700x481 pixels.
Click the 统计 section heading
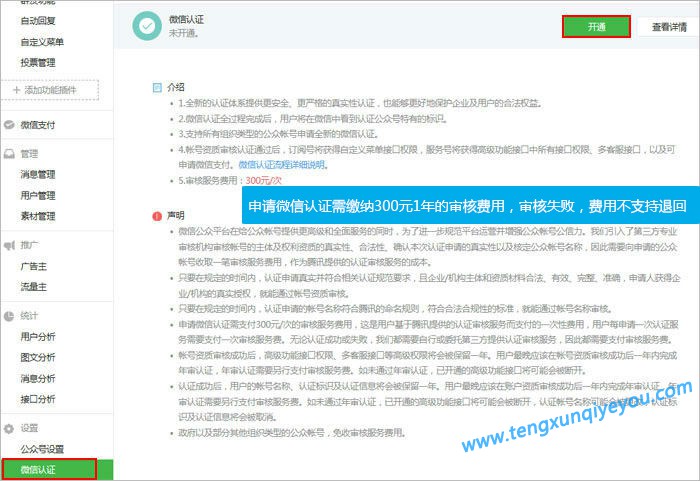point(29,316)
